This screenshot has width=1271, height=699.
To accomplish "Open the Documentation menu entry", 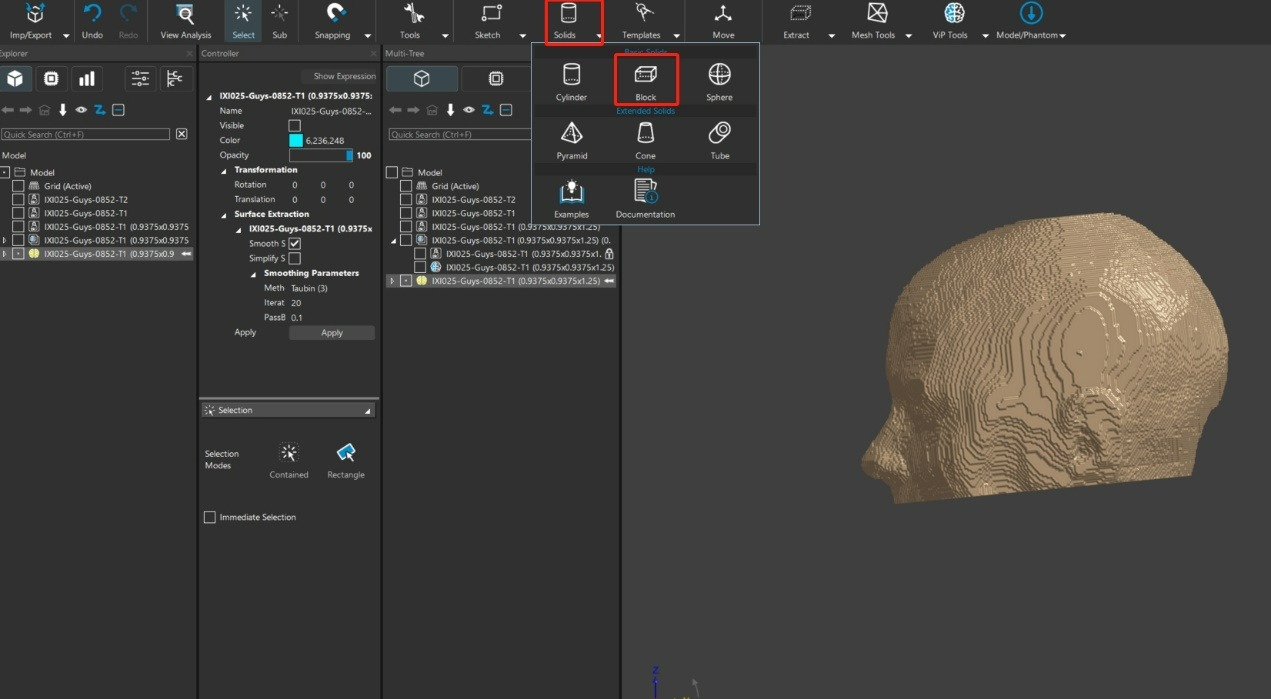I will pyautogui.click(x=645, y=193).
